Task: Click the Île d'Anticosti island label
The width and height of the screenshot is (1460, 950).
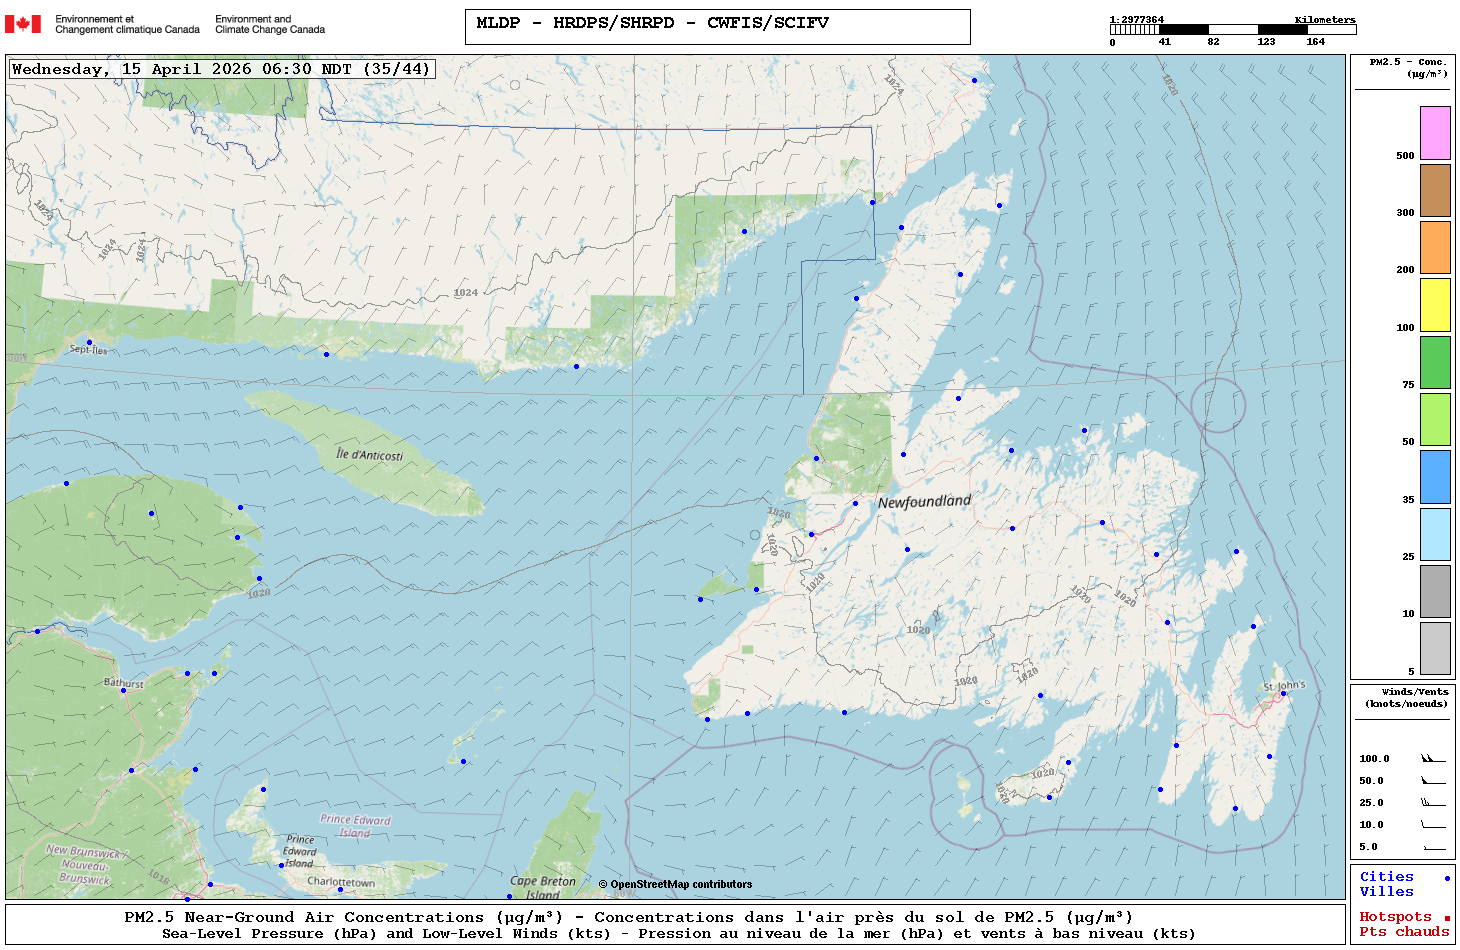Action: tap(369, 455)
